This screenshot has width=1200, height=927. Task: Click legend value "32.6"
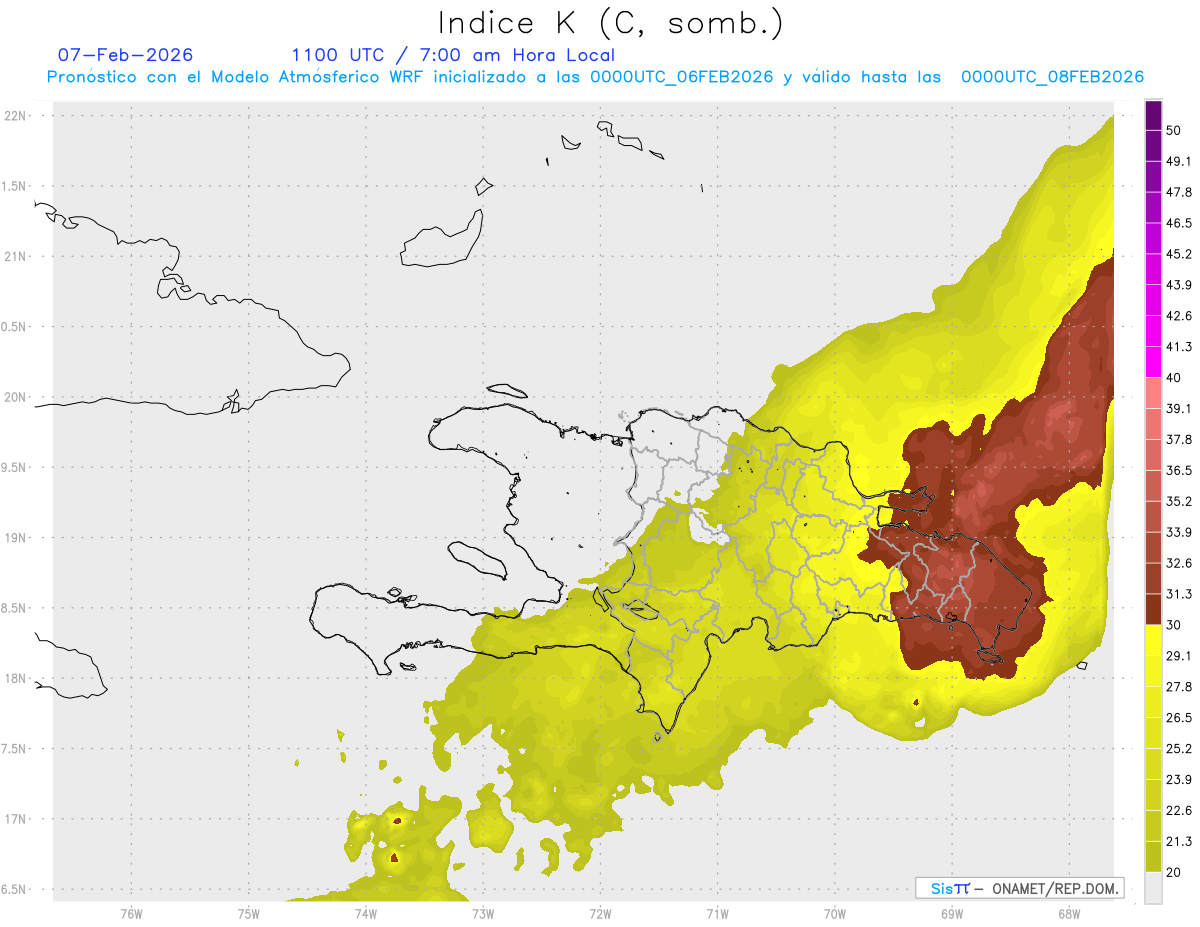coord(1179,563)
